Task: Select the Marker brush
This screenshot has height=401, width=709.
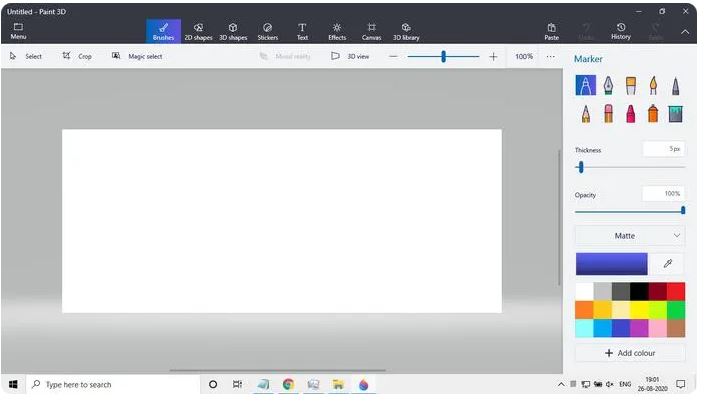Action: click(586, 85)
